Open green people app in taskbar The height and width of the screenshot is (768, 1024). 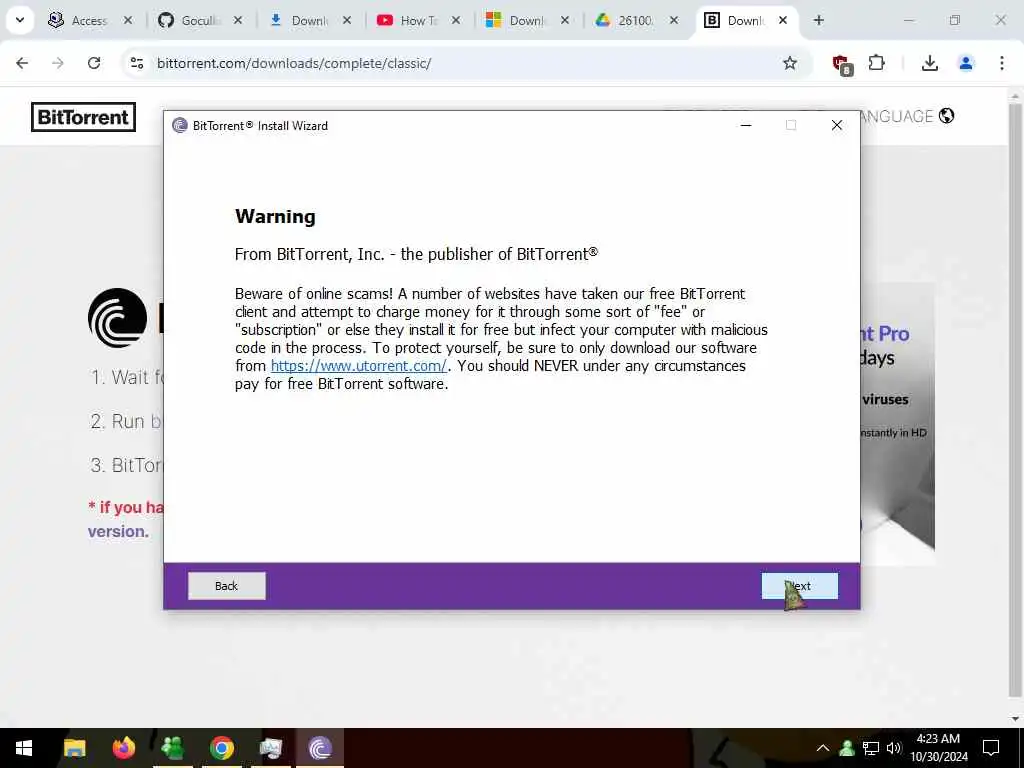point(172,748)
